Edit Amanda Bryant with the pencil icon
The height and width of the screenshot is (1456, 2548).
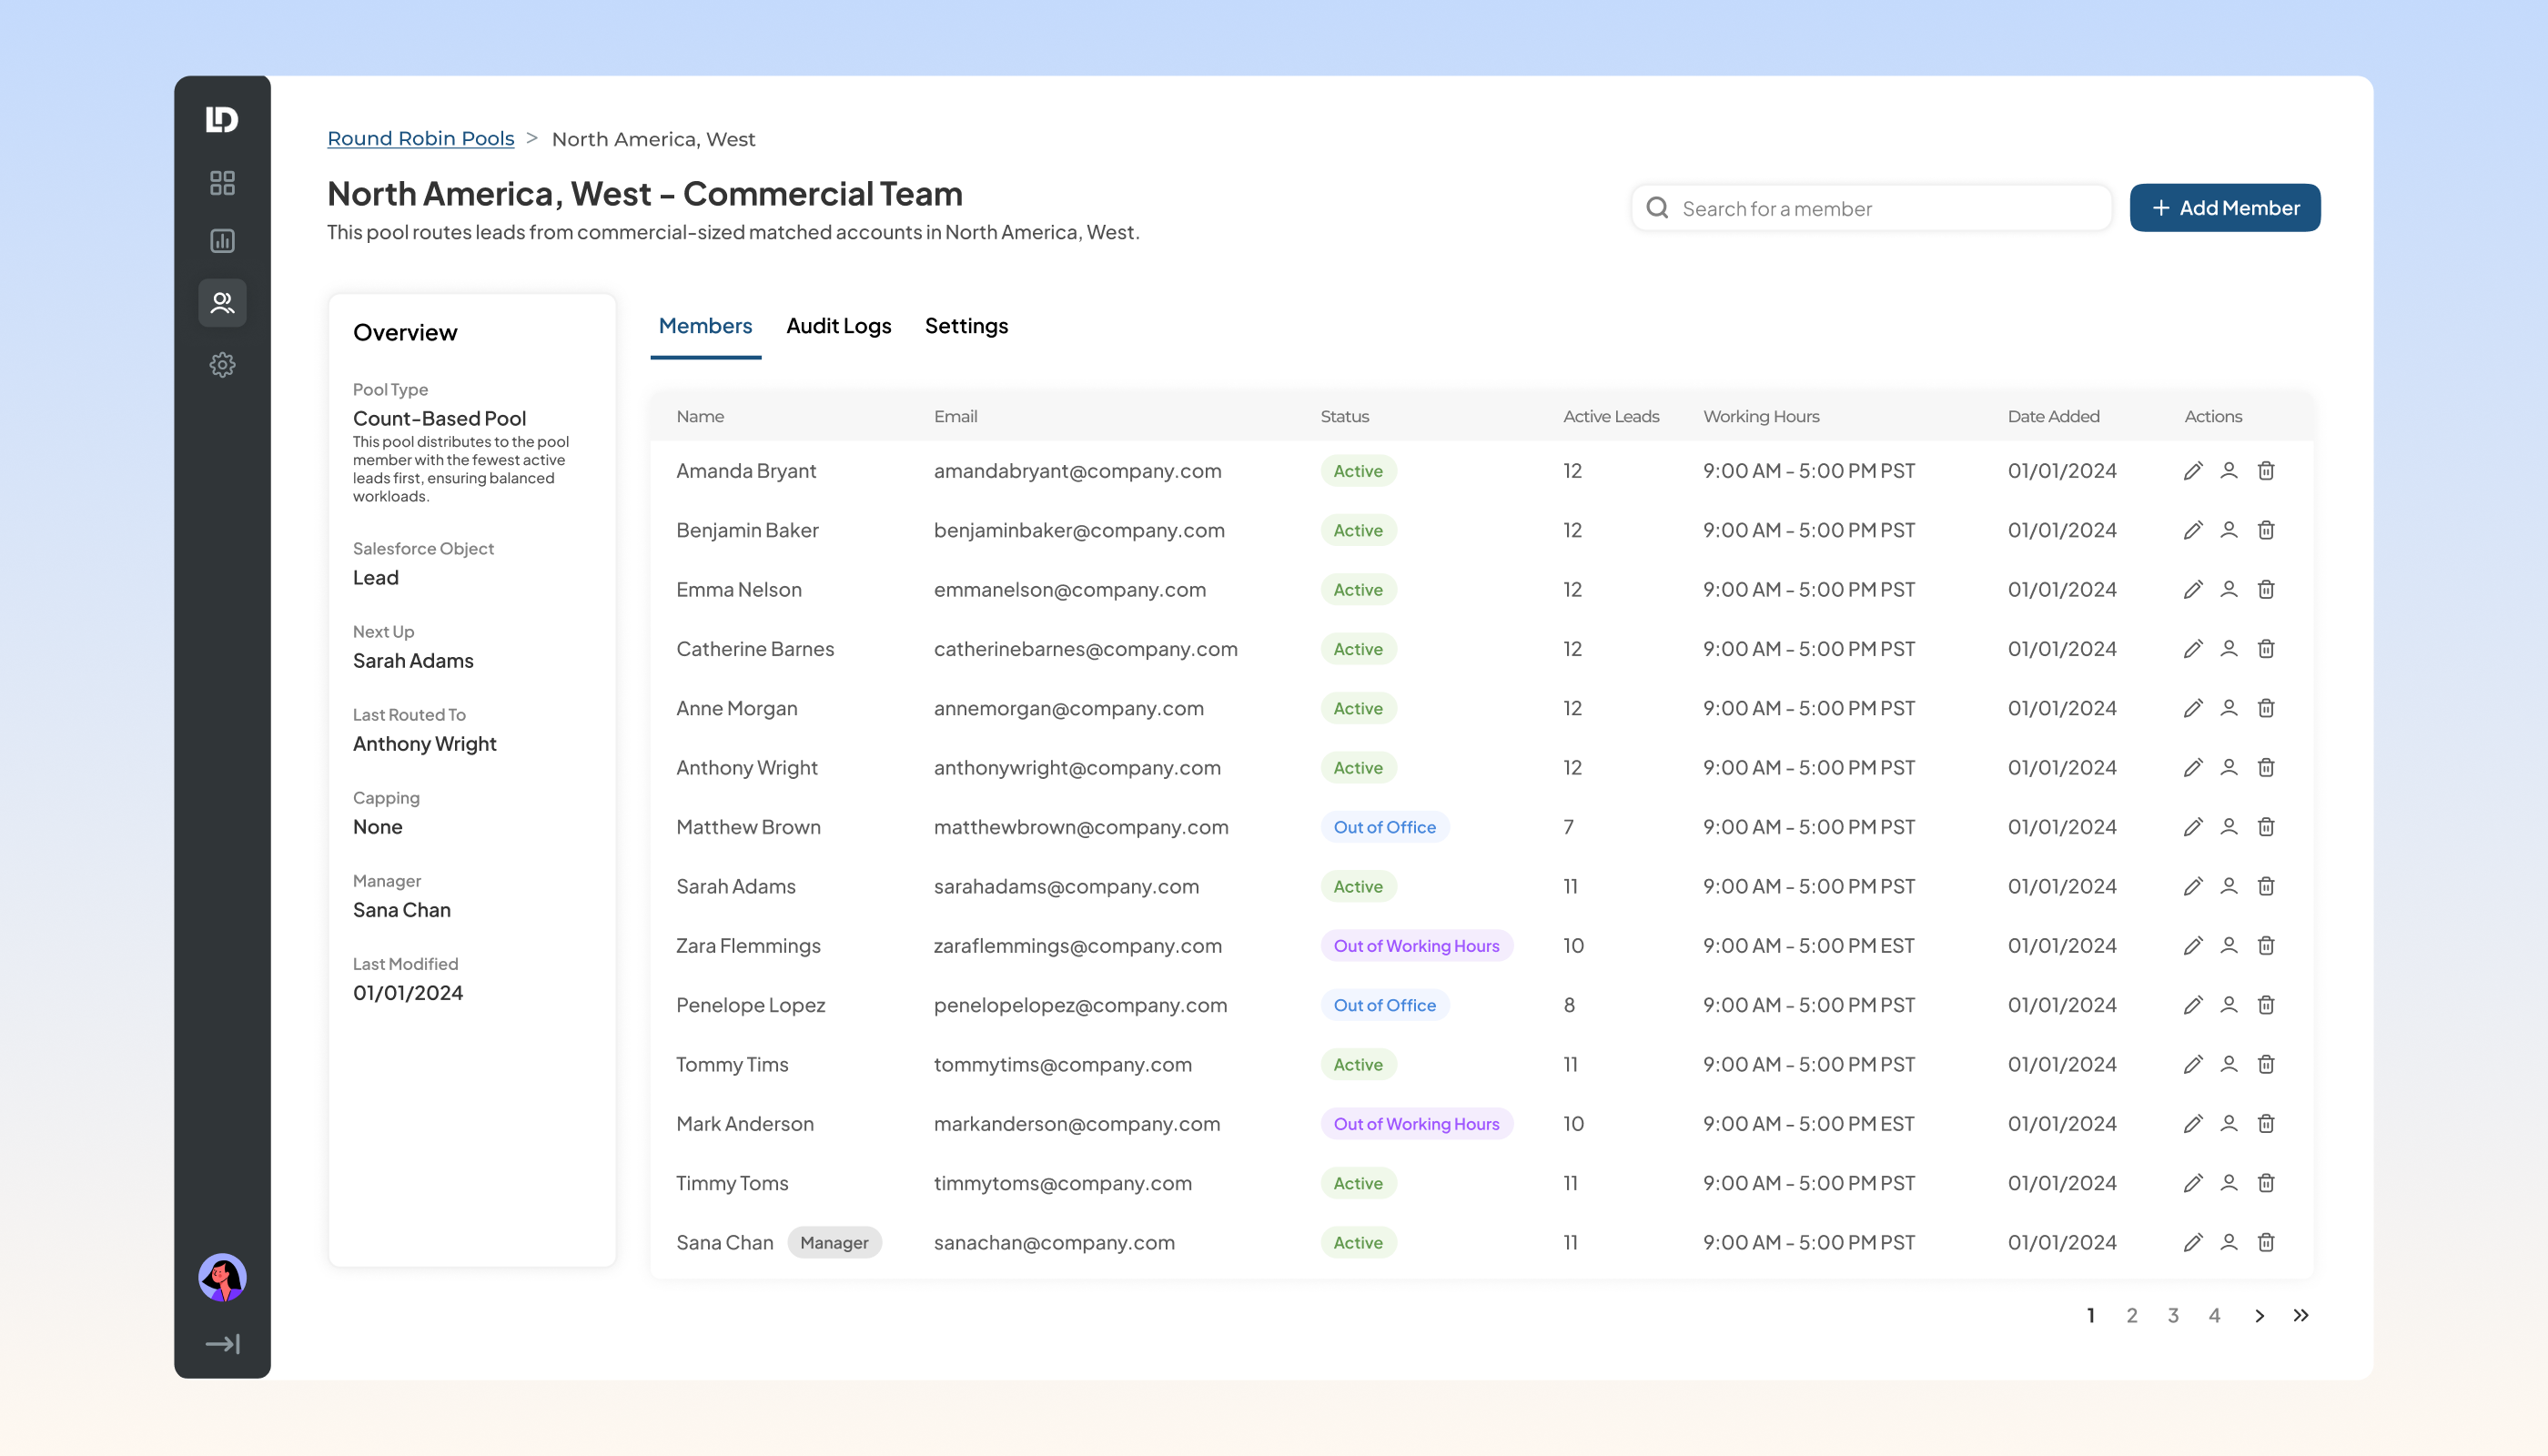(2193, 471)
